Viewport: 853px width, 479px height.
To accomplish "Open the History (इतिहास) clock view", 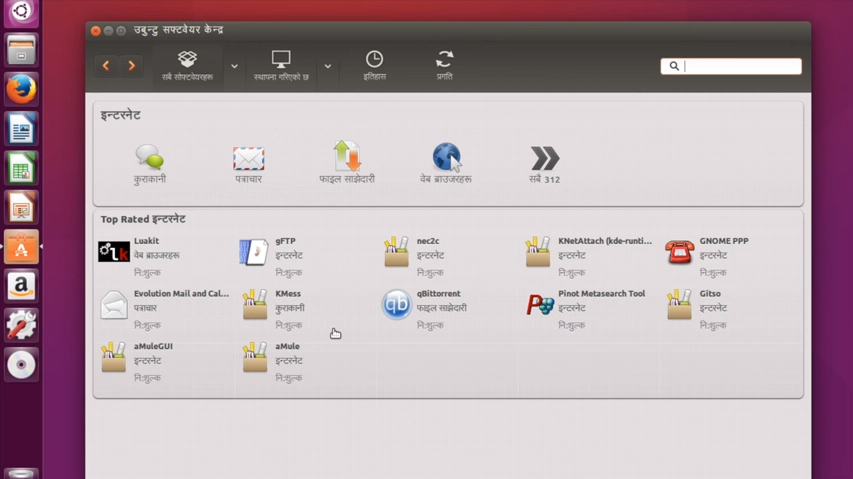I will [x=374, y=66].
